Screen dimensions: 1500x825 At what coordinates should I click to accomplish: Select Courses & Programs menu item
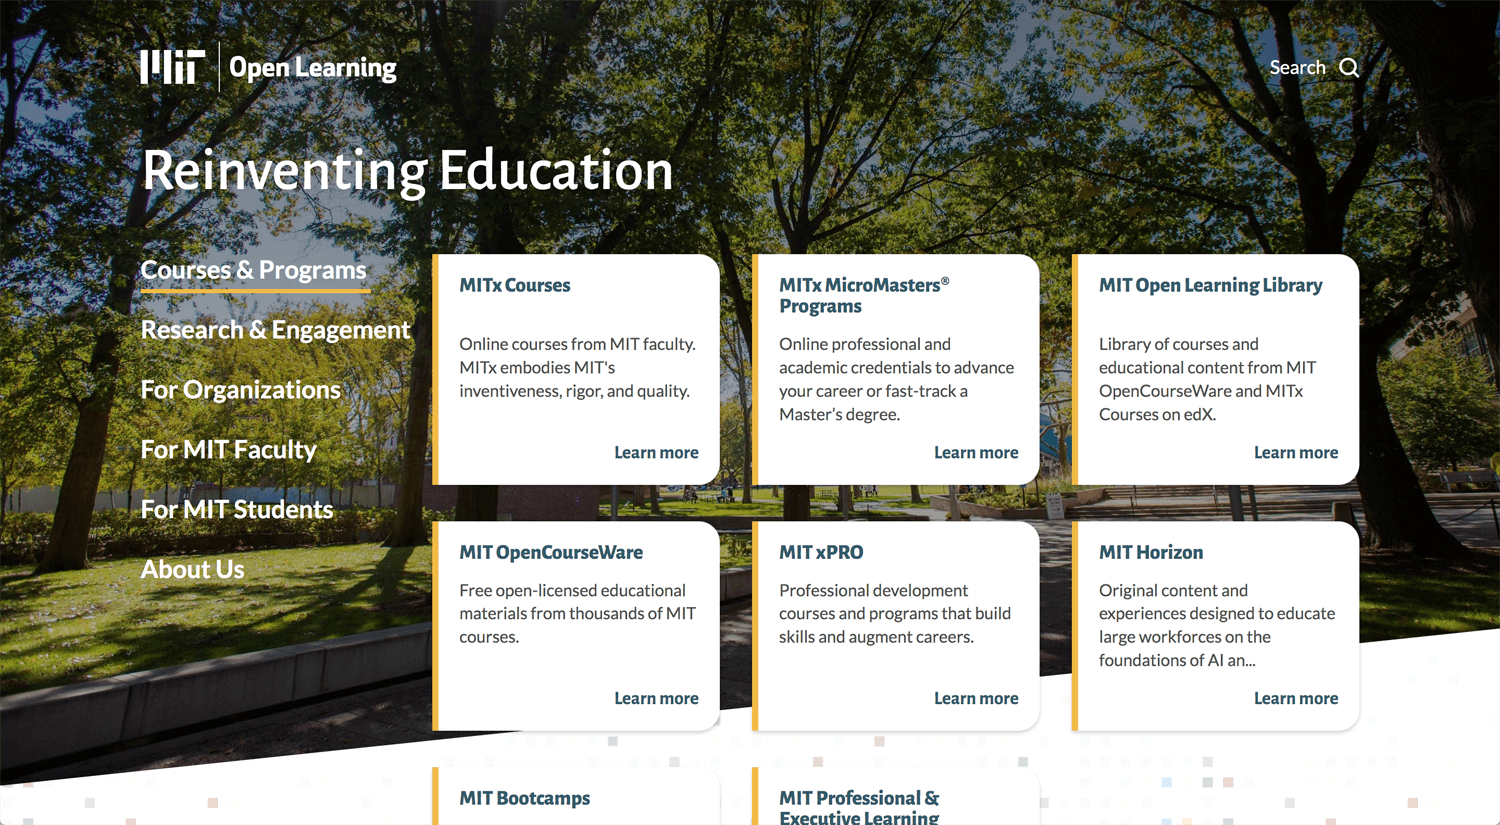tap(254, 270)
